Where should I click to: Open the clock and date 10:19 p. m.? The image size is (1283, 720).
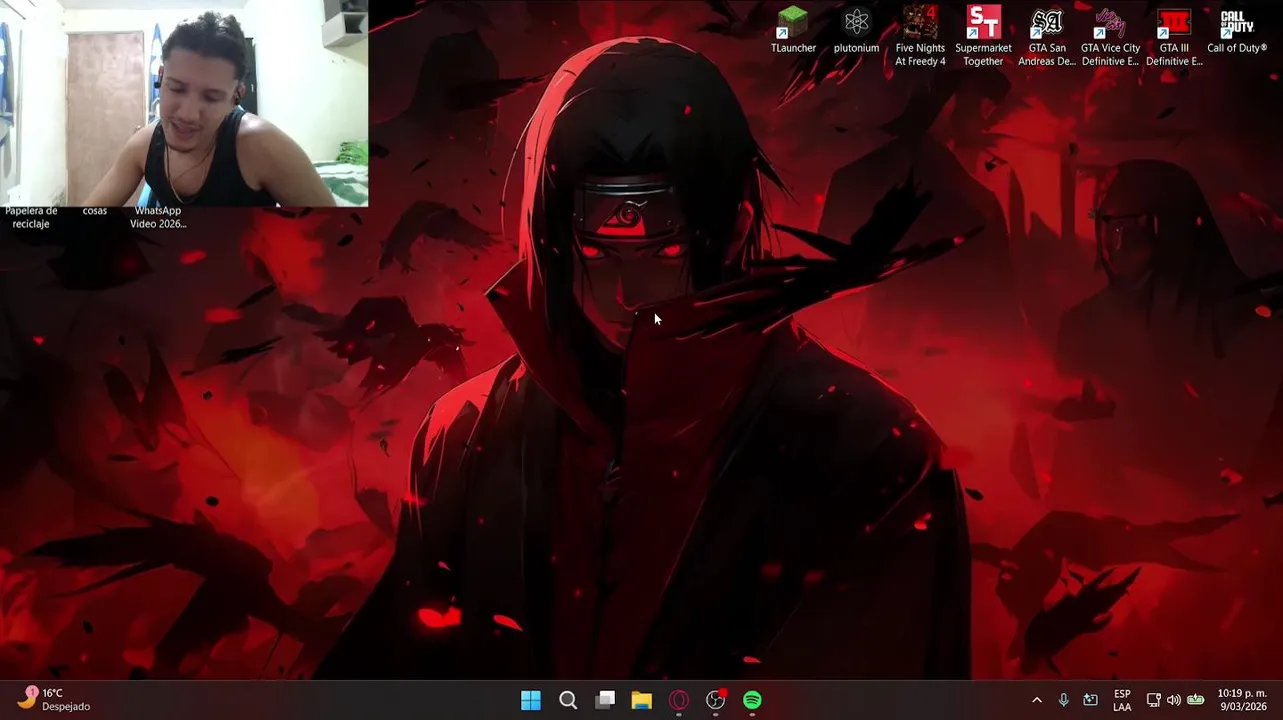[x=1242, y=700]
